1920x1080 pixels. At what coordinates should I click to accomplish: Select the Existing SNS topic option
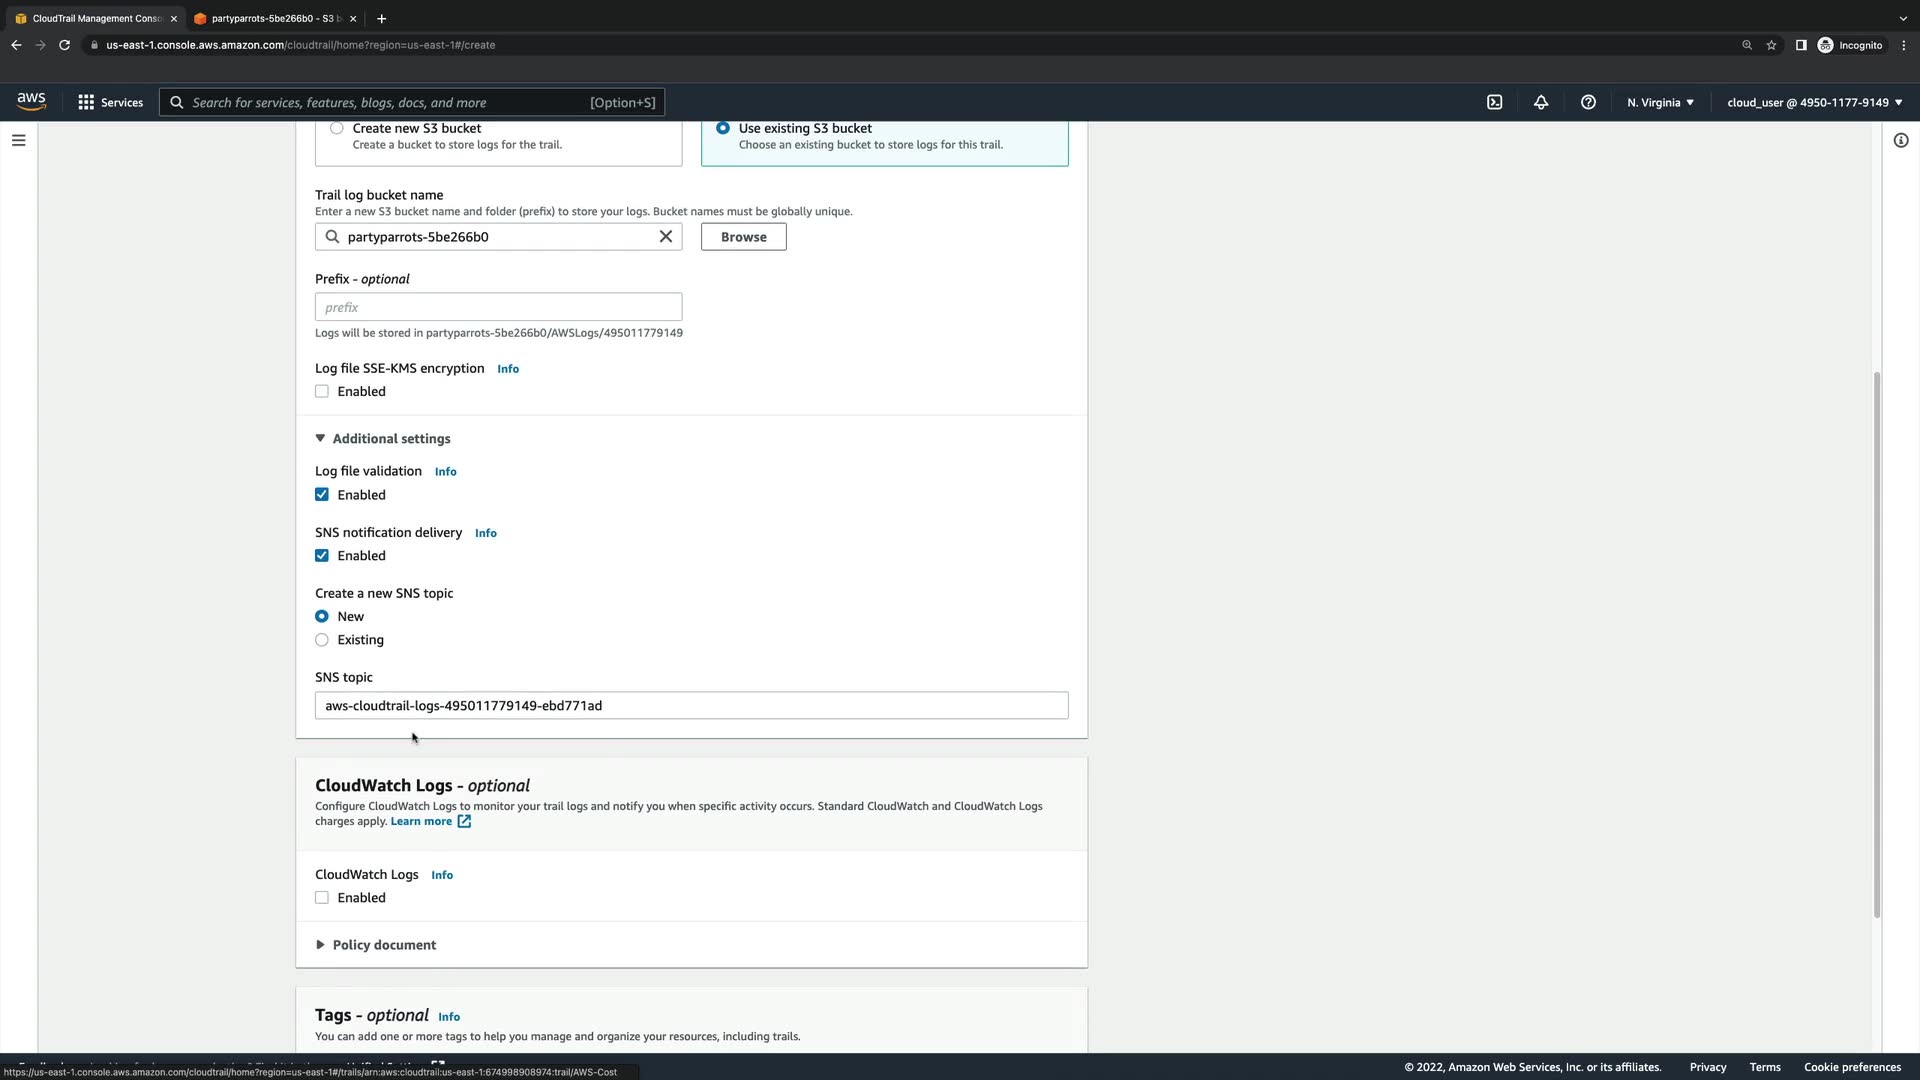(322, 640)
